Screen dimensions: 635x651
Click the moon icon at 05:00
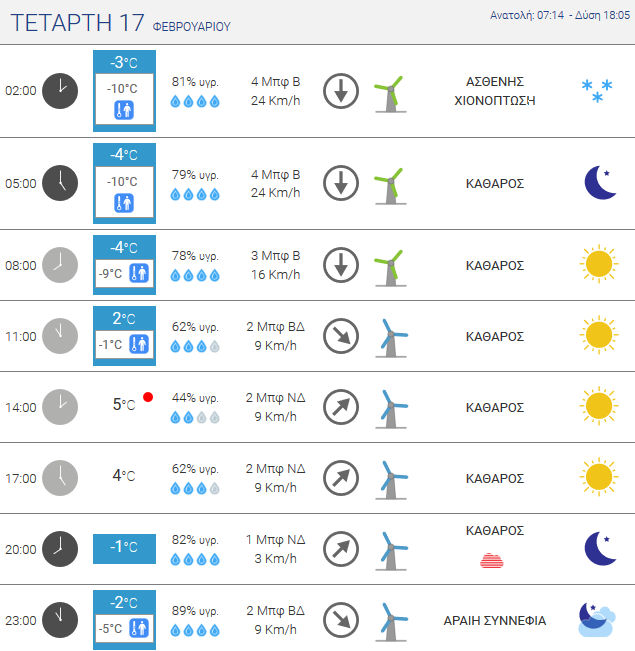[x=598, y=183]
